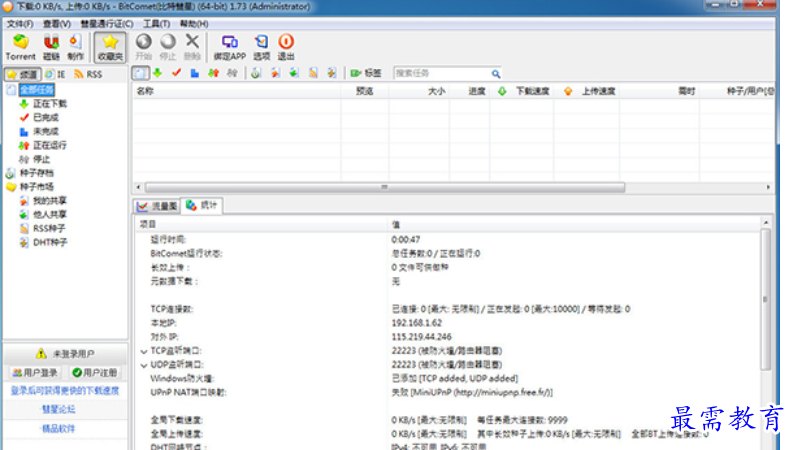Select 已完成 in the task tree
792x450 pixels.
point(45,118)
